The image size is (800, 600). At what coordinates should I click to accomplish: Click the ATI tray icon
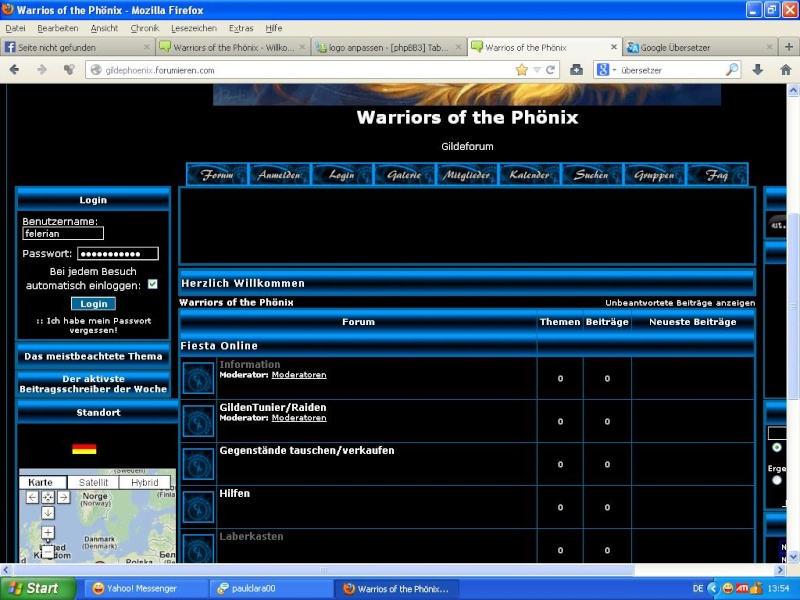click(742, 588)
